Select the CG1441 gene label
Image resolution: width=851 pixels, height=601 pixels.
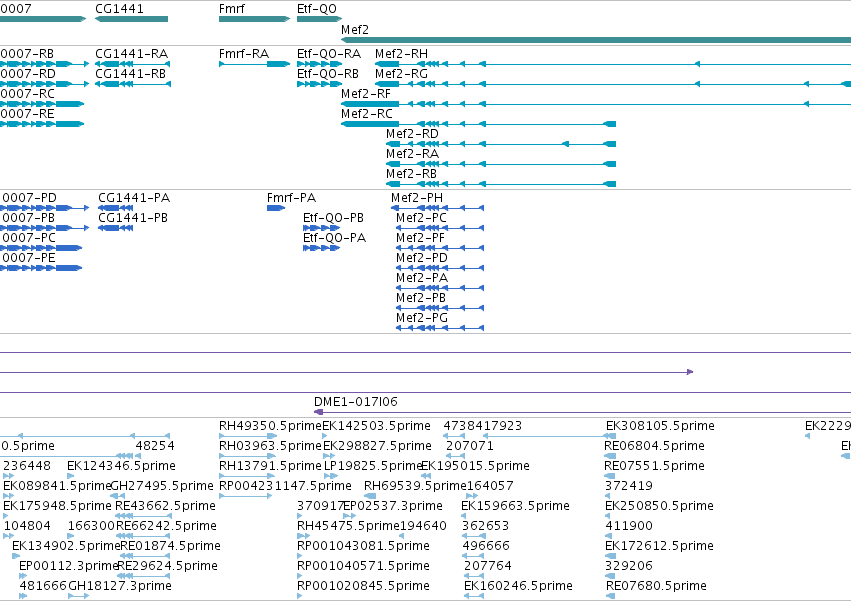click(x=119, y=9)
